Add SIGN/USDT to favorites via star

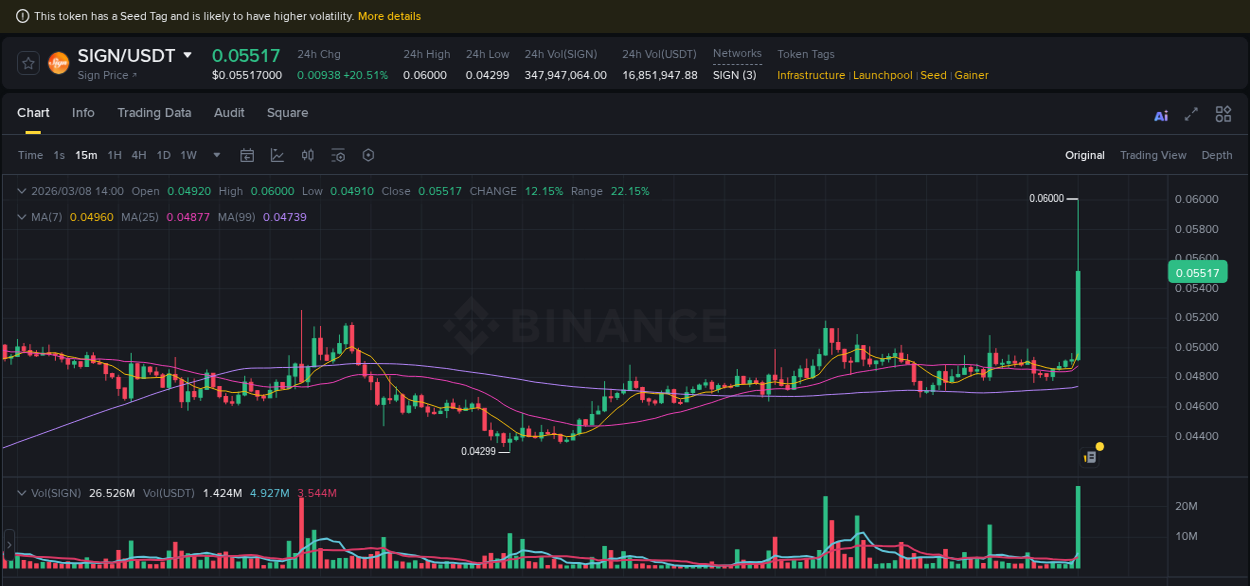click(27, 62)
